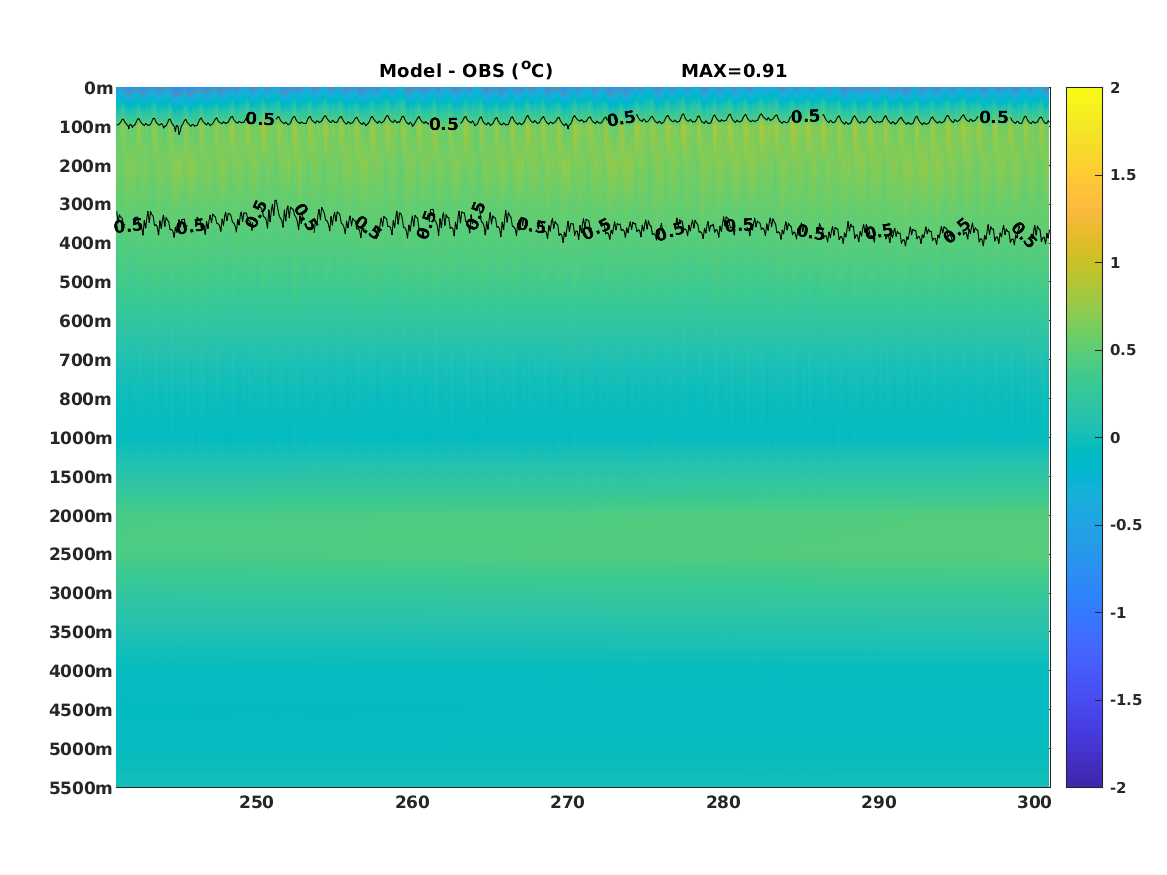Select the "MAX=0.91" annotation text

(x=734, y=71)
